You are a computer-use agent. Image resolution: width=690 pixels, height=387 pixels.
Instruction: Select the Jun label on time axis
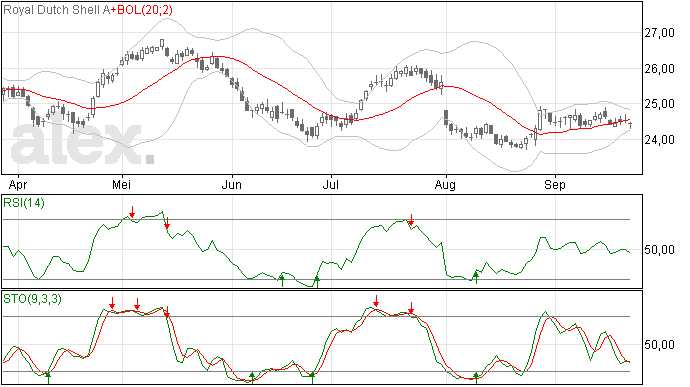click(231, 184)
